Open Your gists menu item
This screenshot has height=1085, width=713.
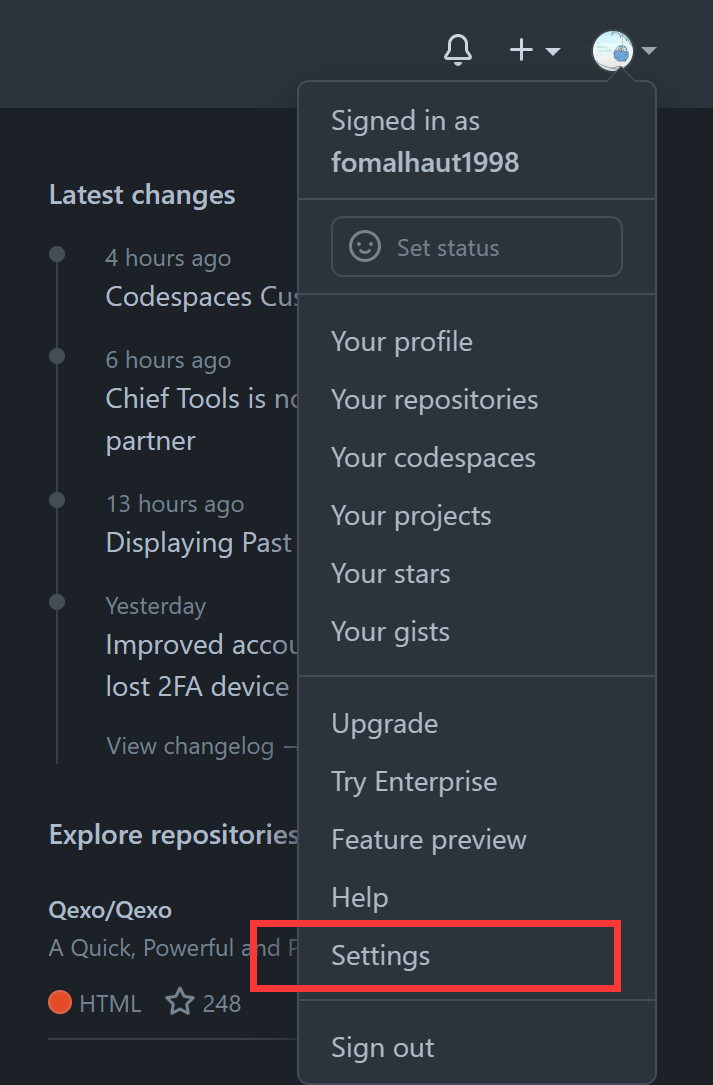coord(390,632)
